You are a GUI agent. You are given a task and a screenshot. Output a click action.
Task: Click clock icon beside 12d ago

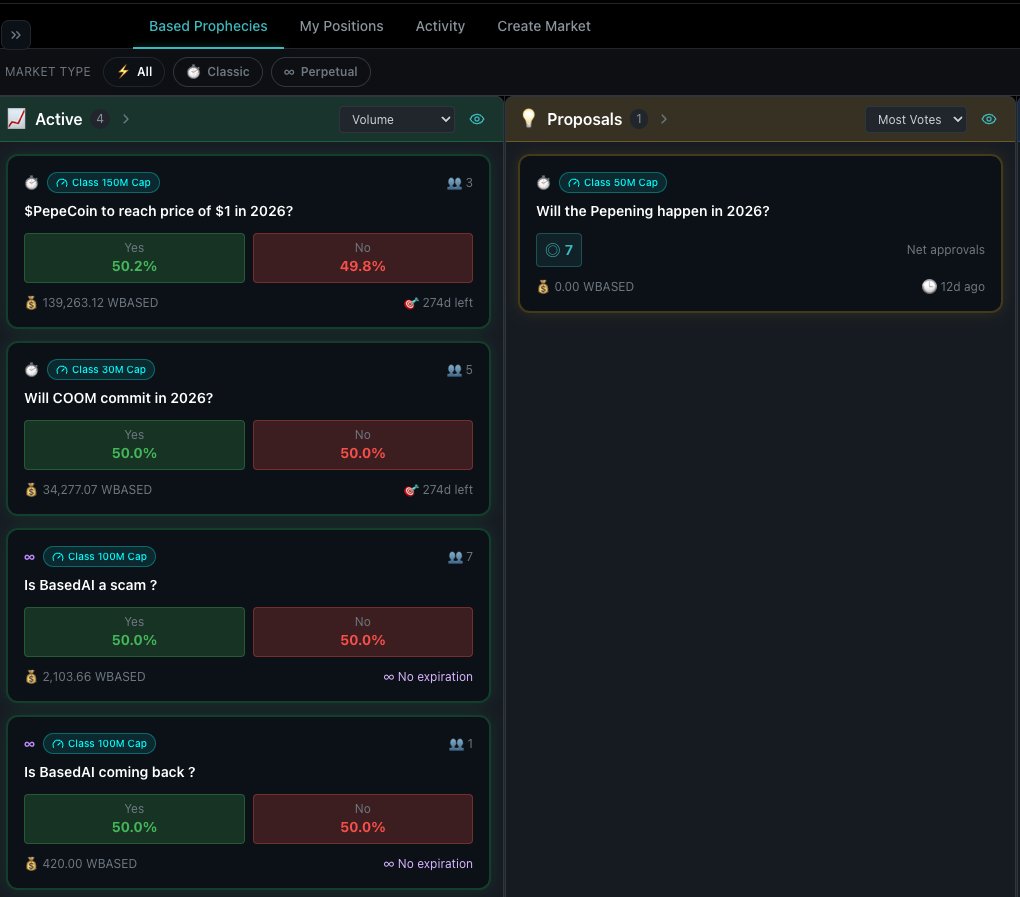coord(929,286)
